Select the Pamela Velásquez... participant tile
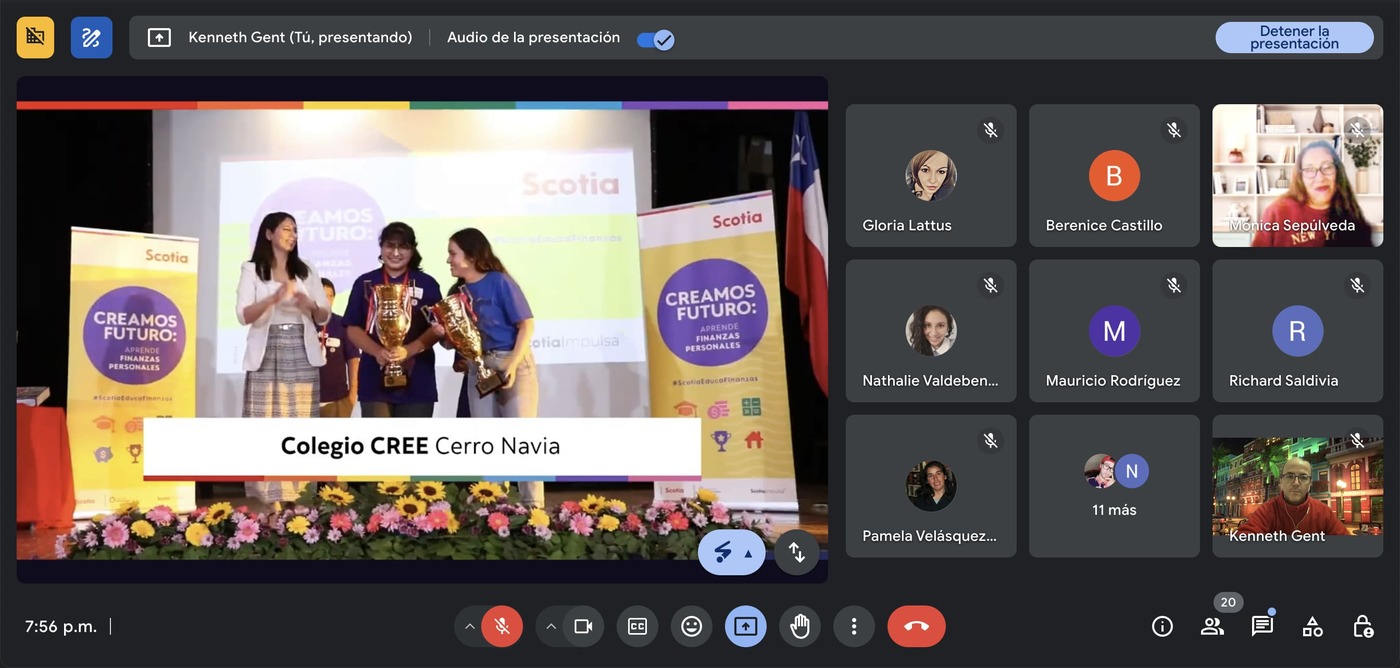This screenshot has width=1400, height=668. (931, 486)
